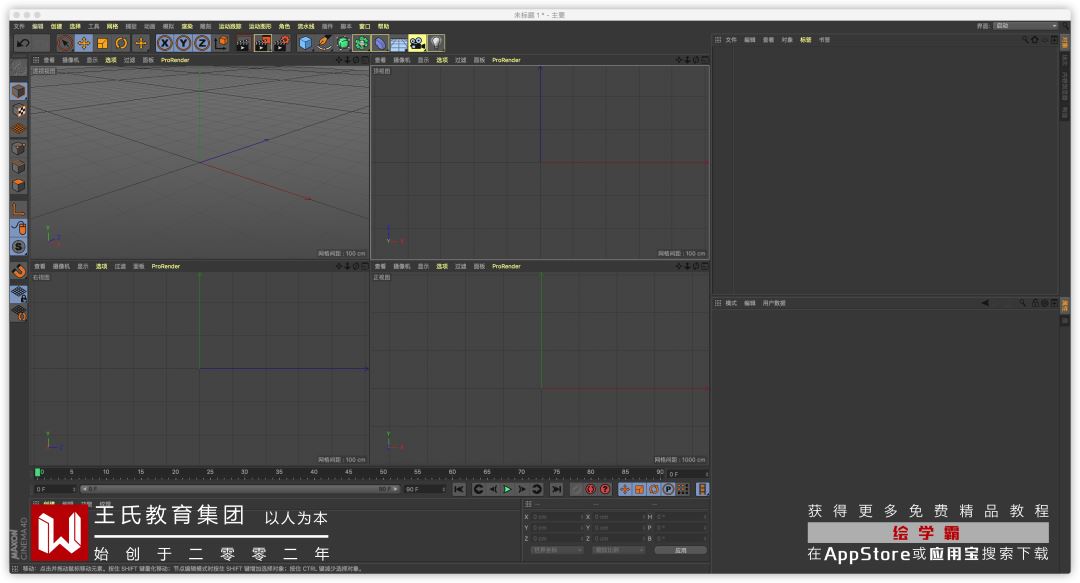Open the 界面 layout dropdown
The height and width of the screenshot is (583, 1080).
click(x=1026, y=25)
